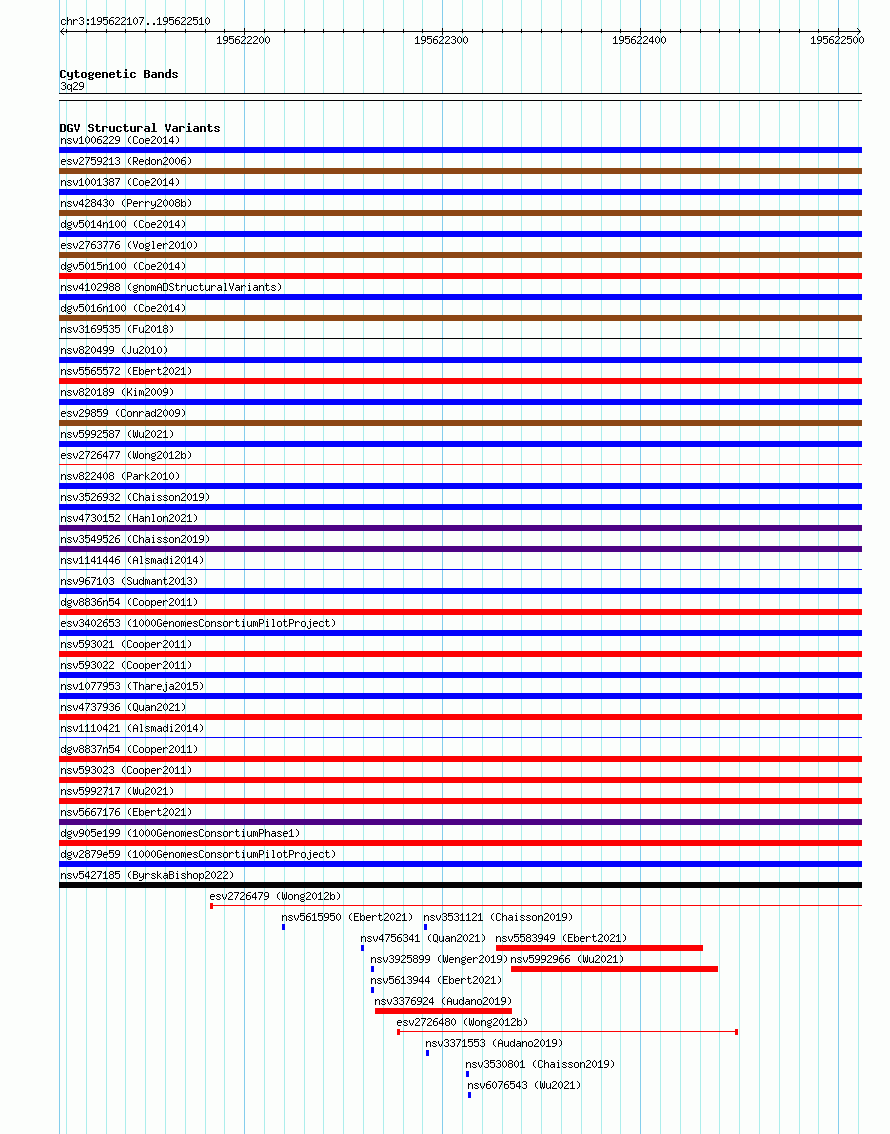This screenshot has width=890, height=1134.
Task: Click dgv2879e59 (1000GenomesConsortiumPilotProject) label
Action: pyautogui.click(x=198, y=853)
